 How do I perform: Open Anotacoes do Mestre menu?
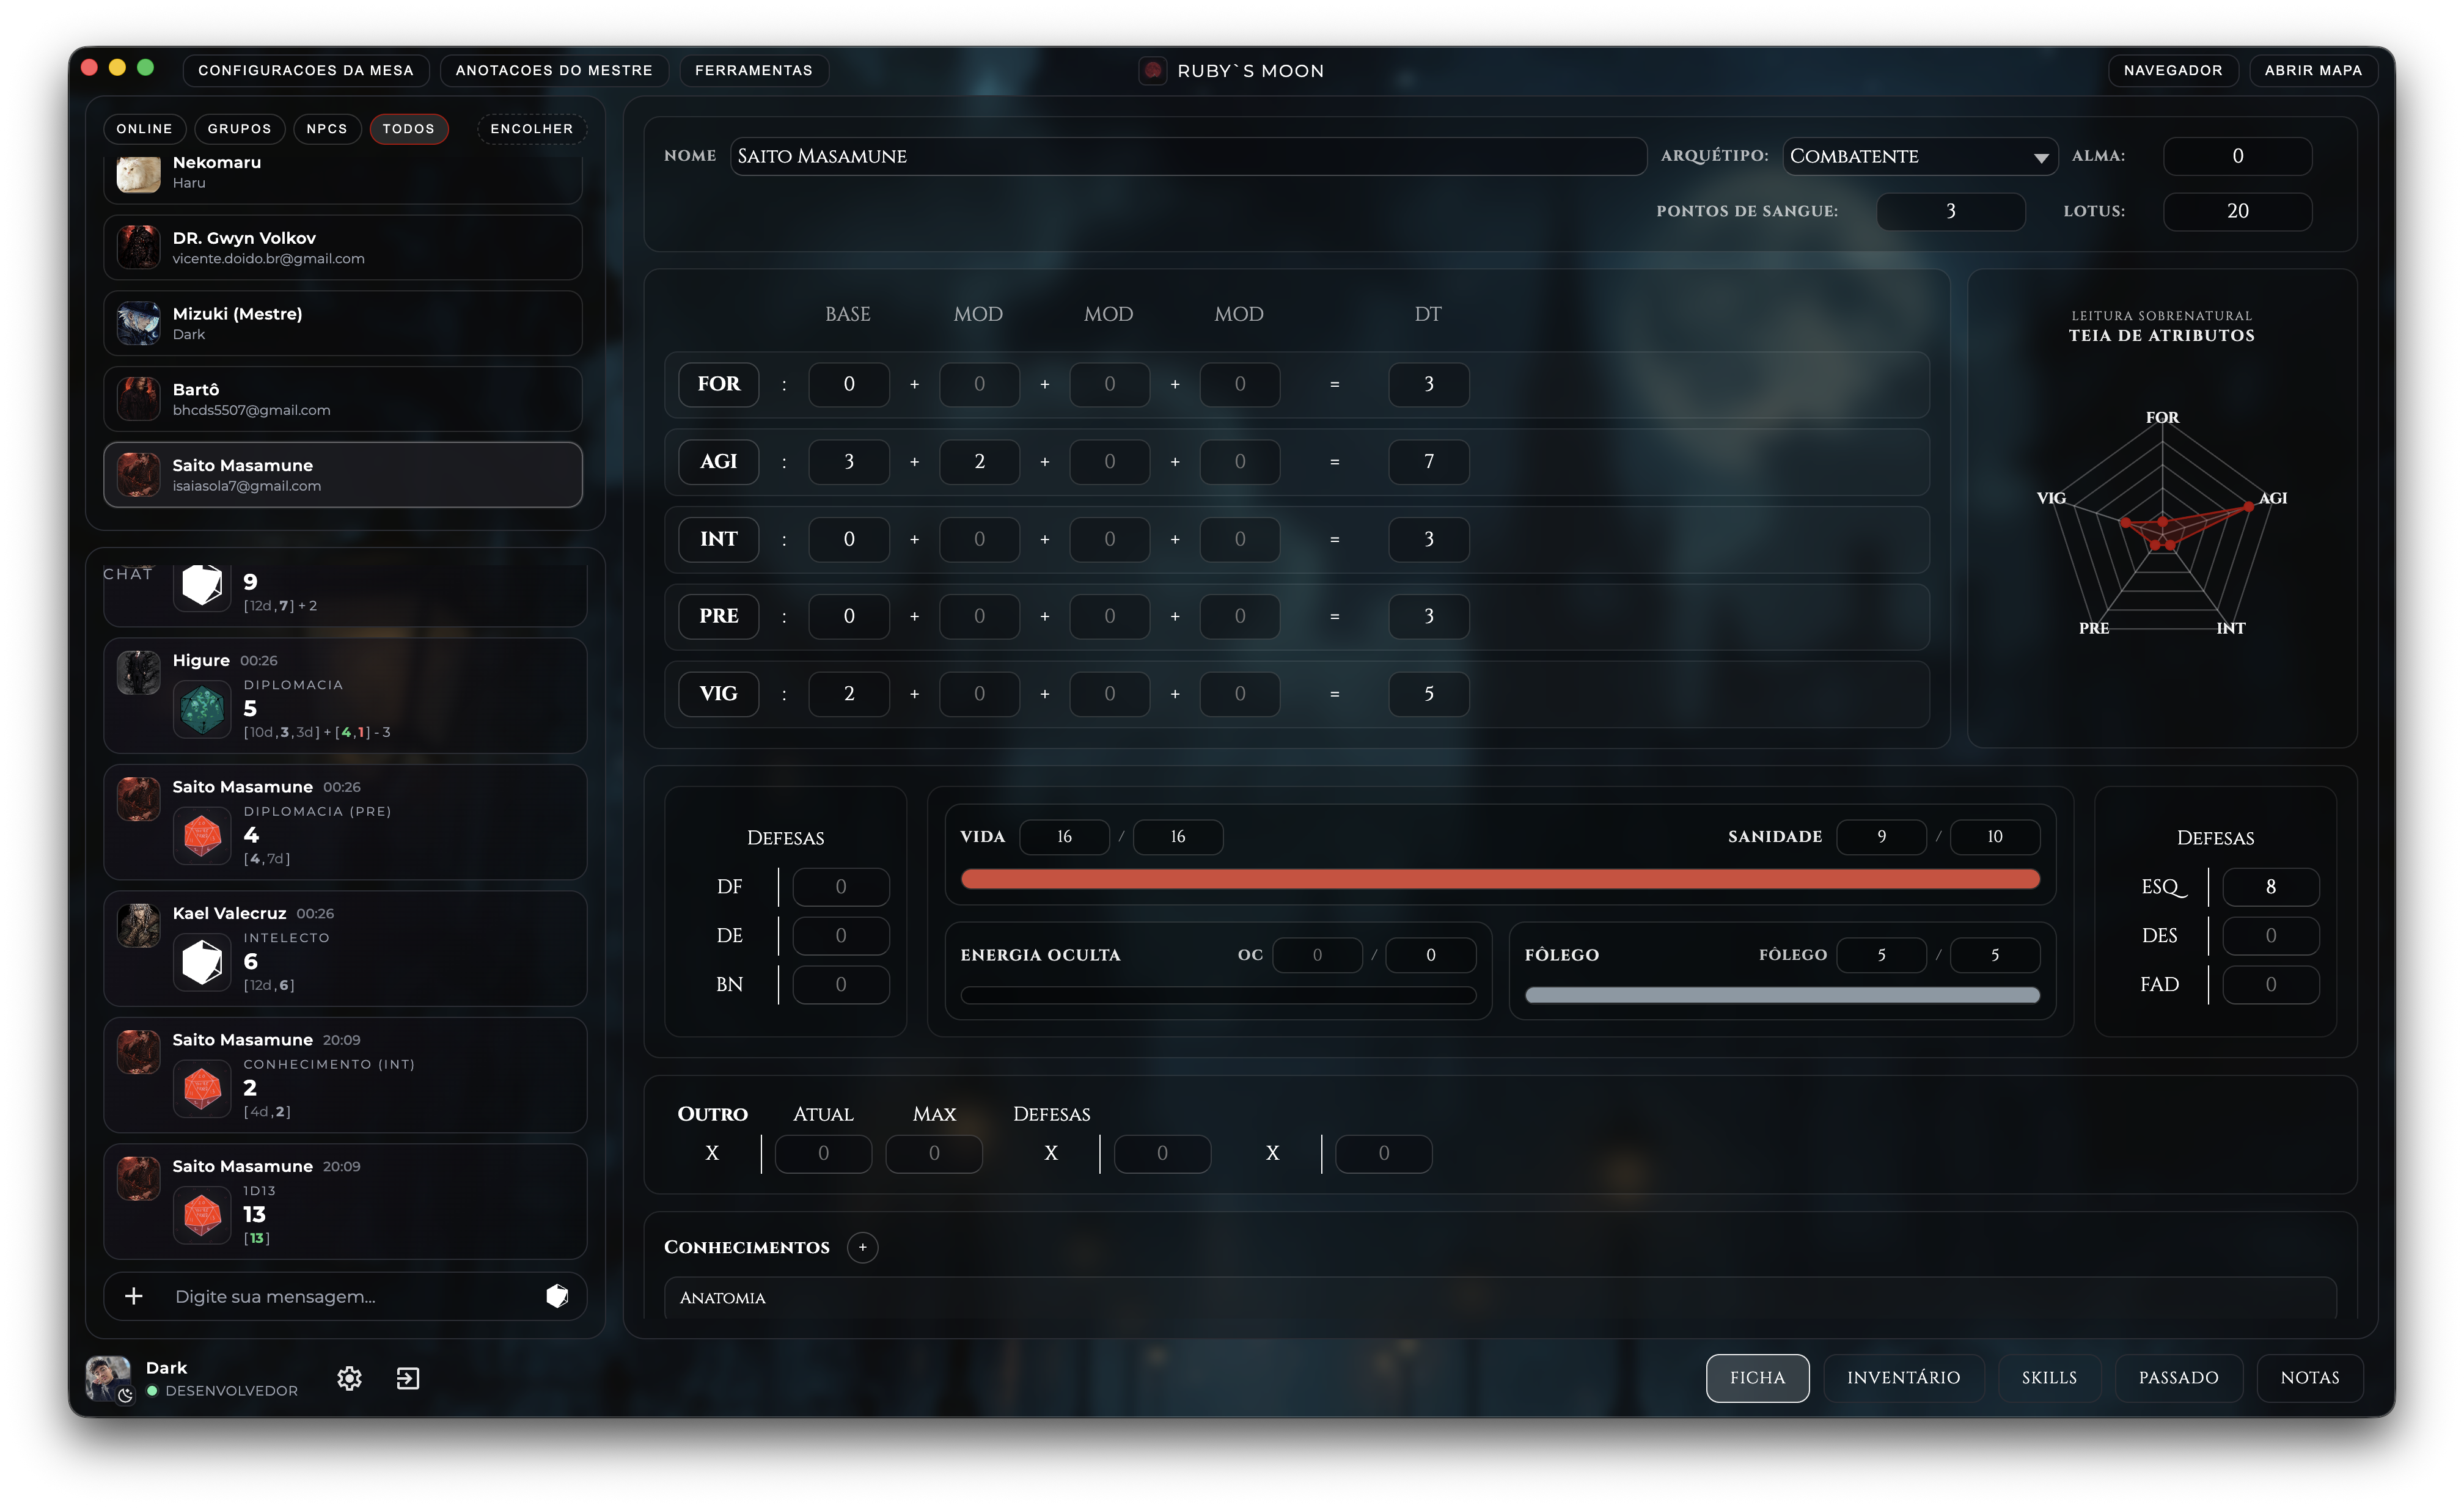553,70
